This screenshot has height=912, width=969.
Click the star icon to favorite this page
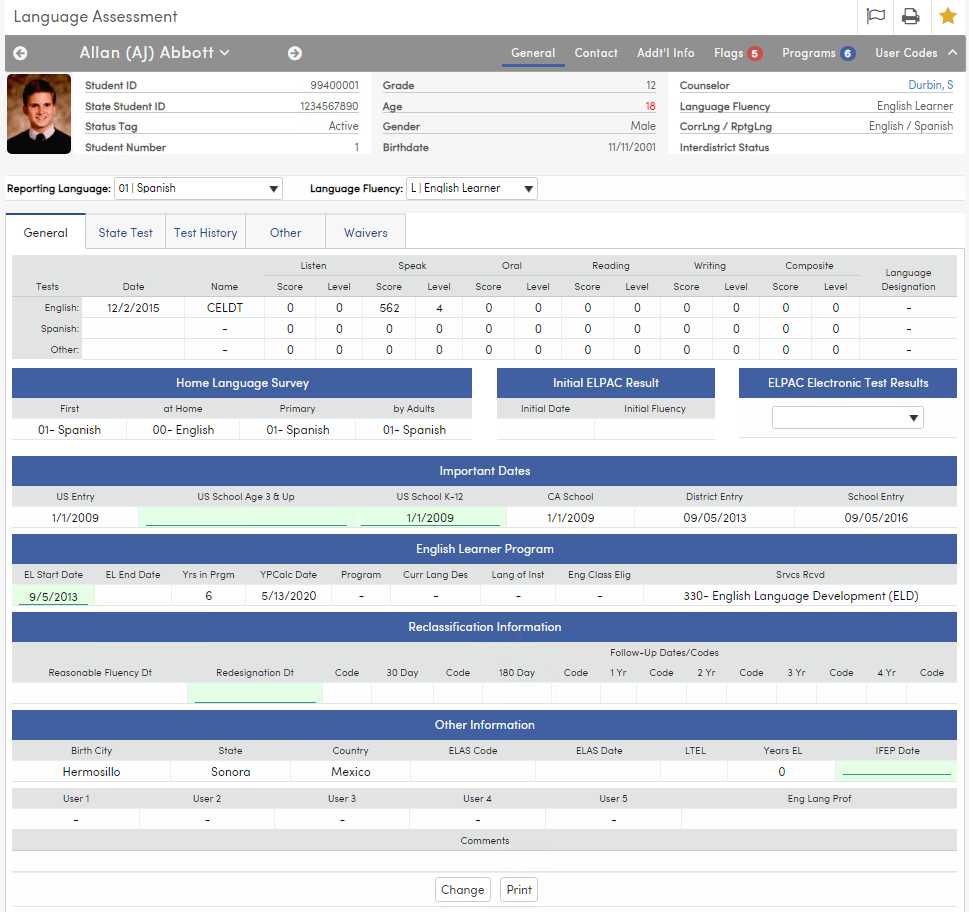[947, 16]
